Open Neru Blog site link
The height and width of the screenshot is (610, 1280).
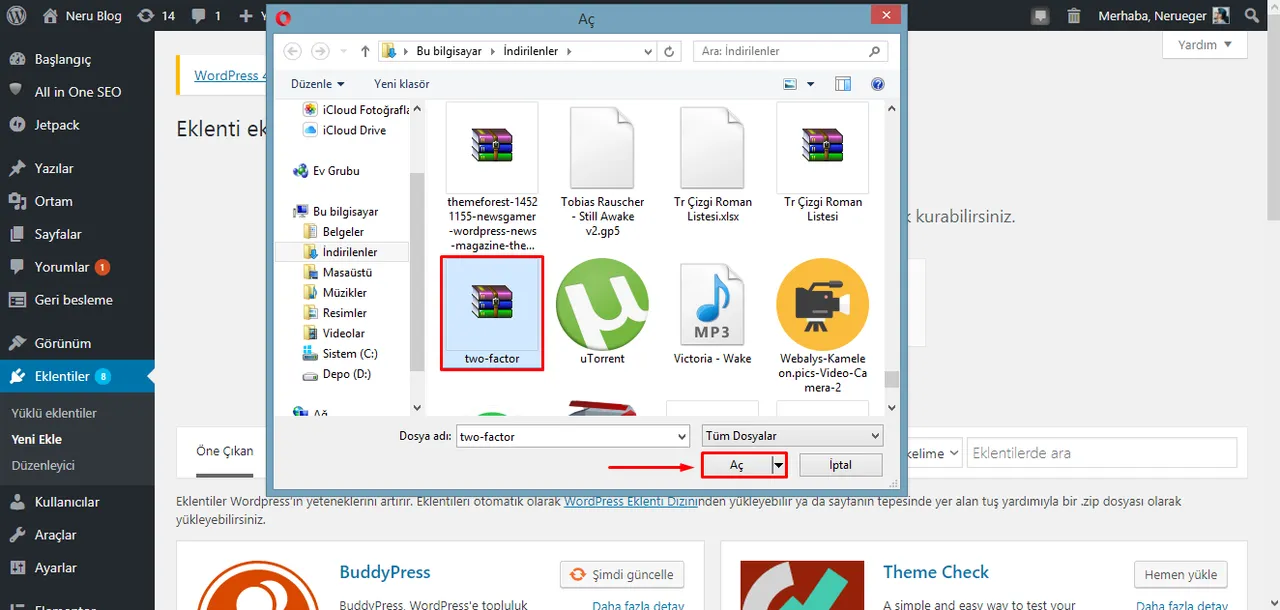[x=82, y=16]
